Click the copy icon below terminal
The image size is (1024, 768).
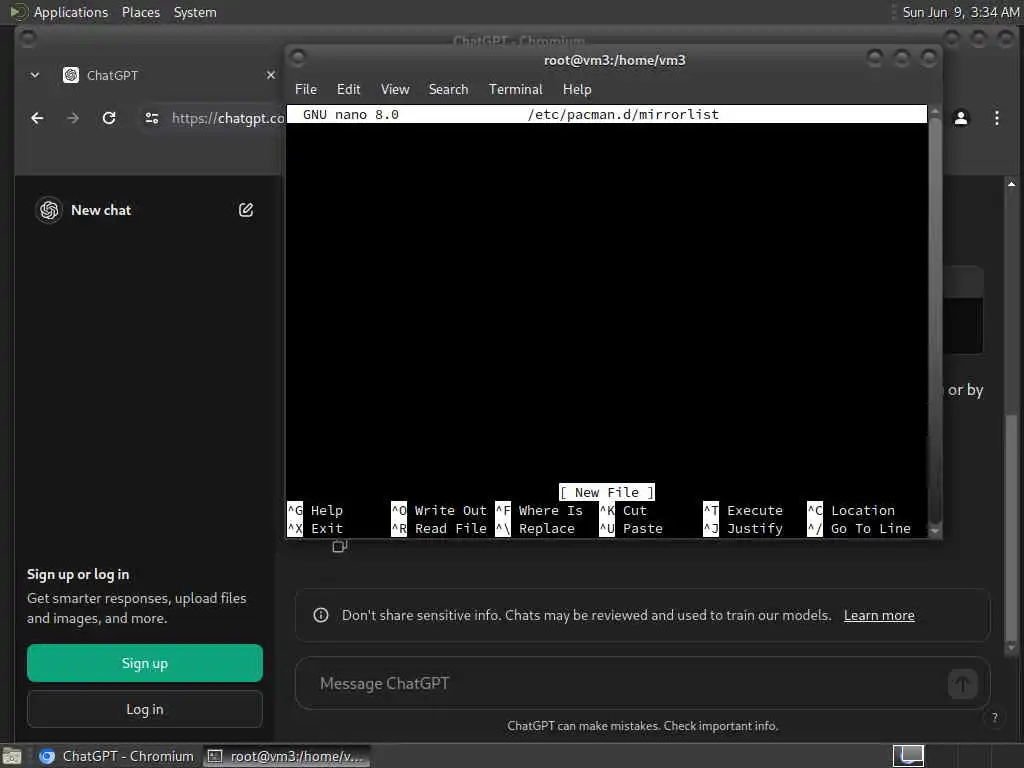[x=340, y=546]
